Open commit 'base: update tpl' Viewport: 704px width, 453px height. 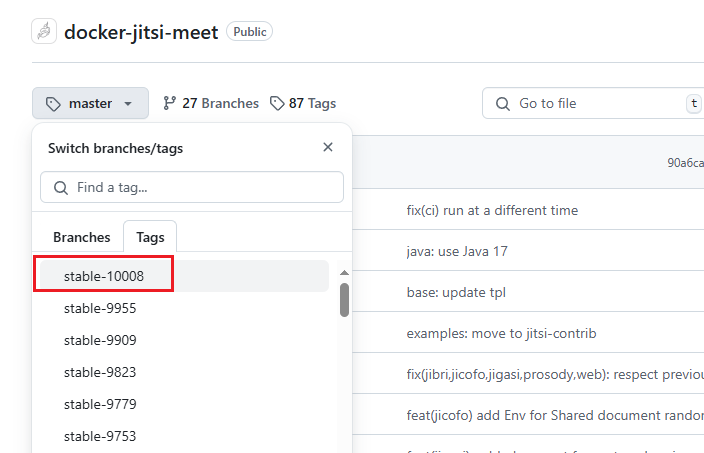click(456, 292)
